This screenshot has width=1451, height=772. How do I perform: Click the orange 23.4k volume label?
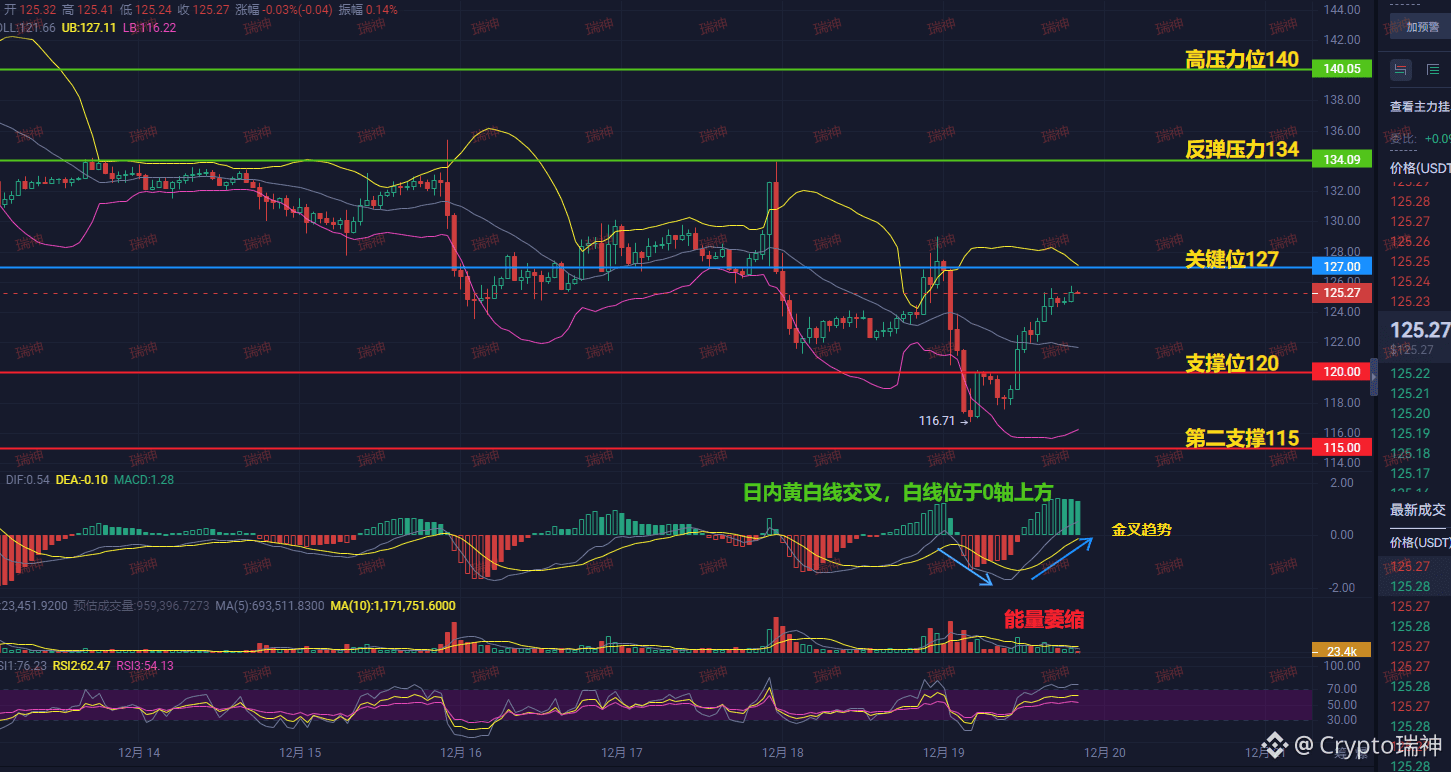click(x=1341, y=651)
